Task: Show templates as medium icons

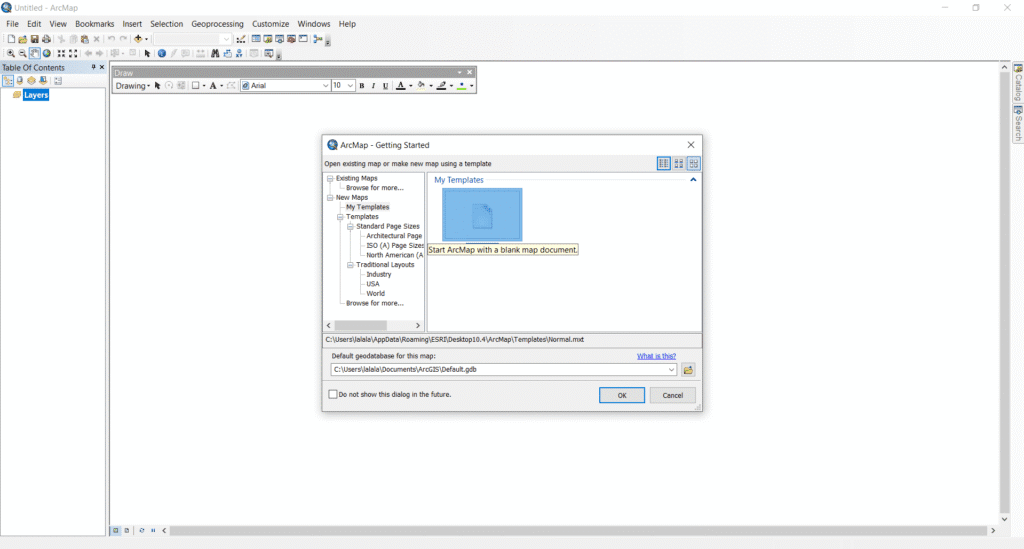Action: coord(679,164)
